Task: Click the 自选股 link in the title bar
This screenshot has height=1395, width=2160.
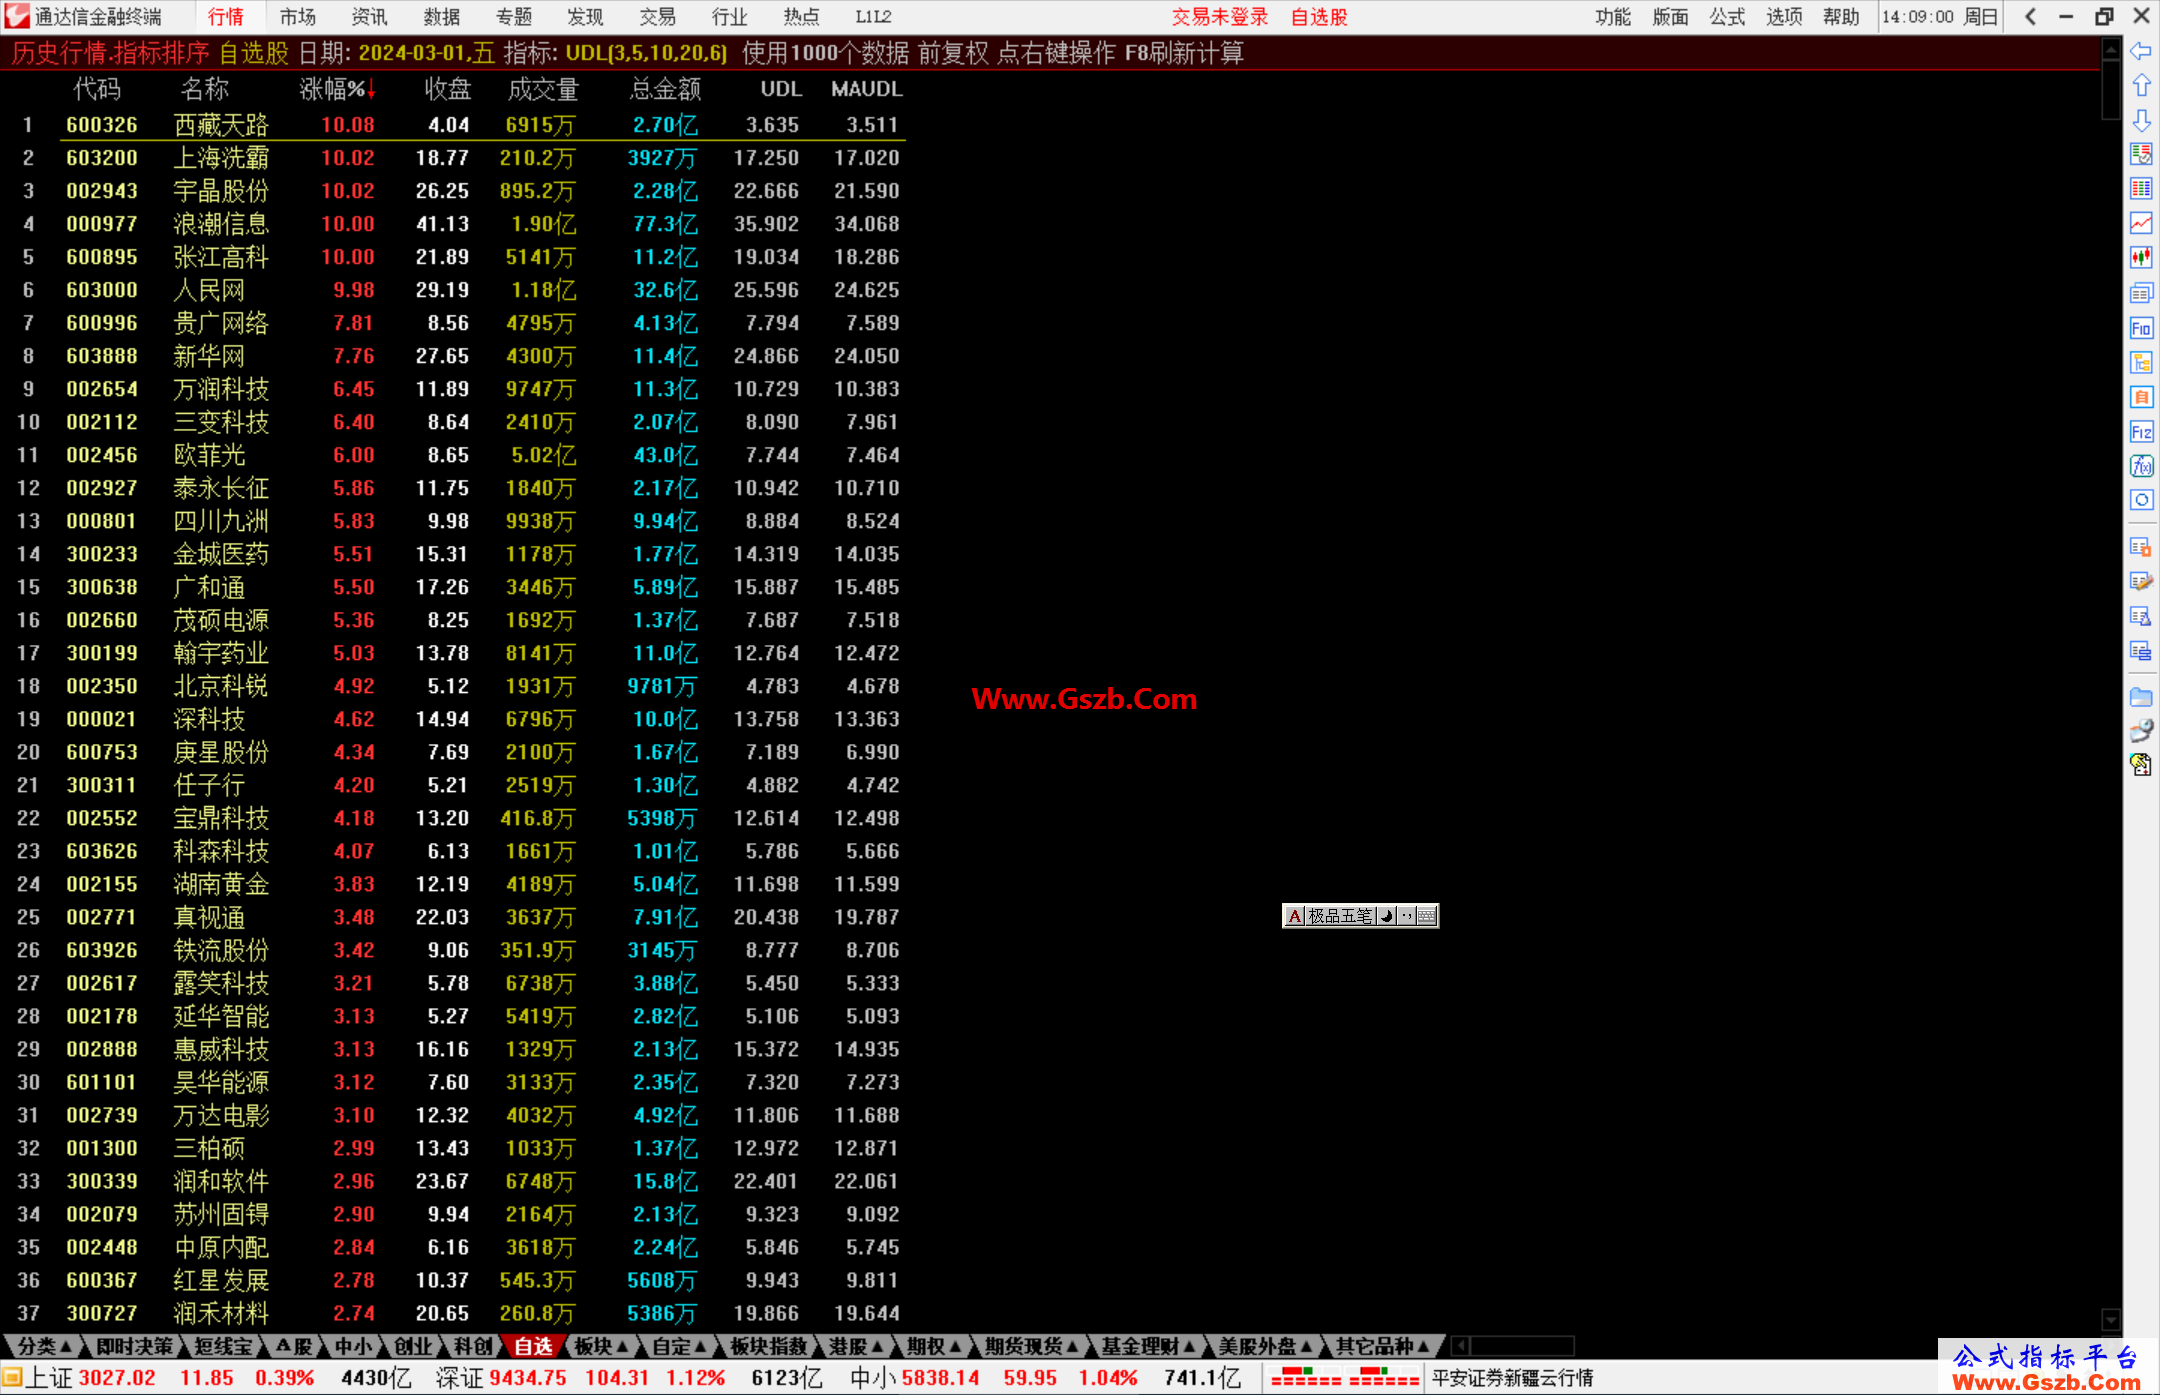Action: 1319,17
